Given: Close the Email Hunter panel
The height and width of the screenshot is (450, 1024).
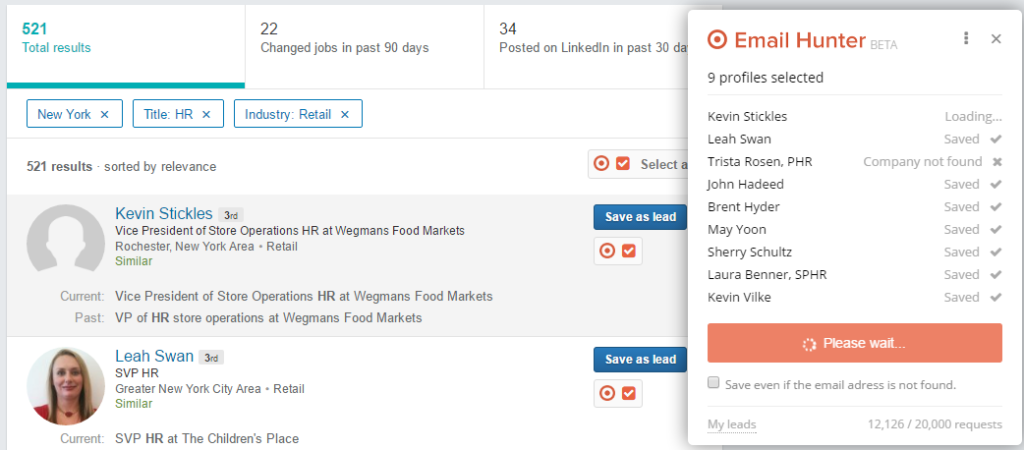Looking at the screenshot, I should click(x=996, y=39).
